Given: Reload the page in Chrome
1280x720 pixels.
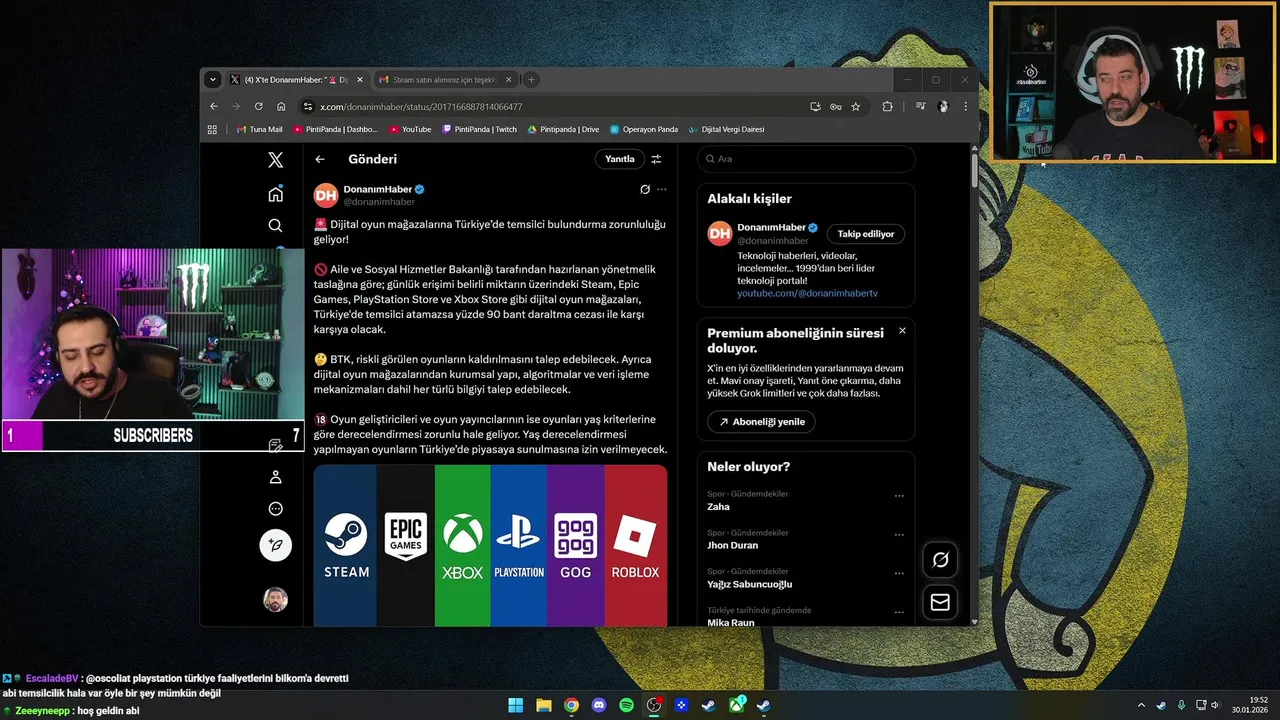Looking at the screenshot, I should pyautogui.click(x=259, y=106).
